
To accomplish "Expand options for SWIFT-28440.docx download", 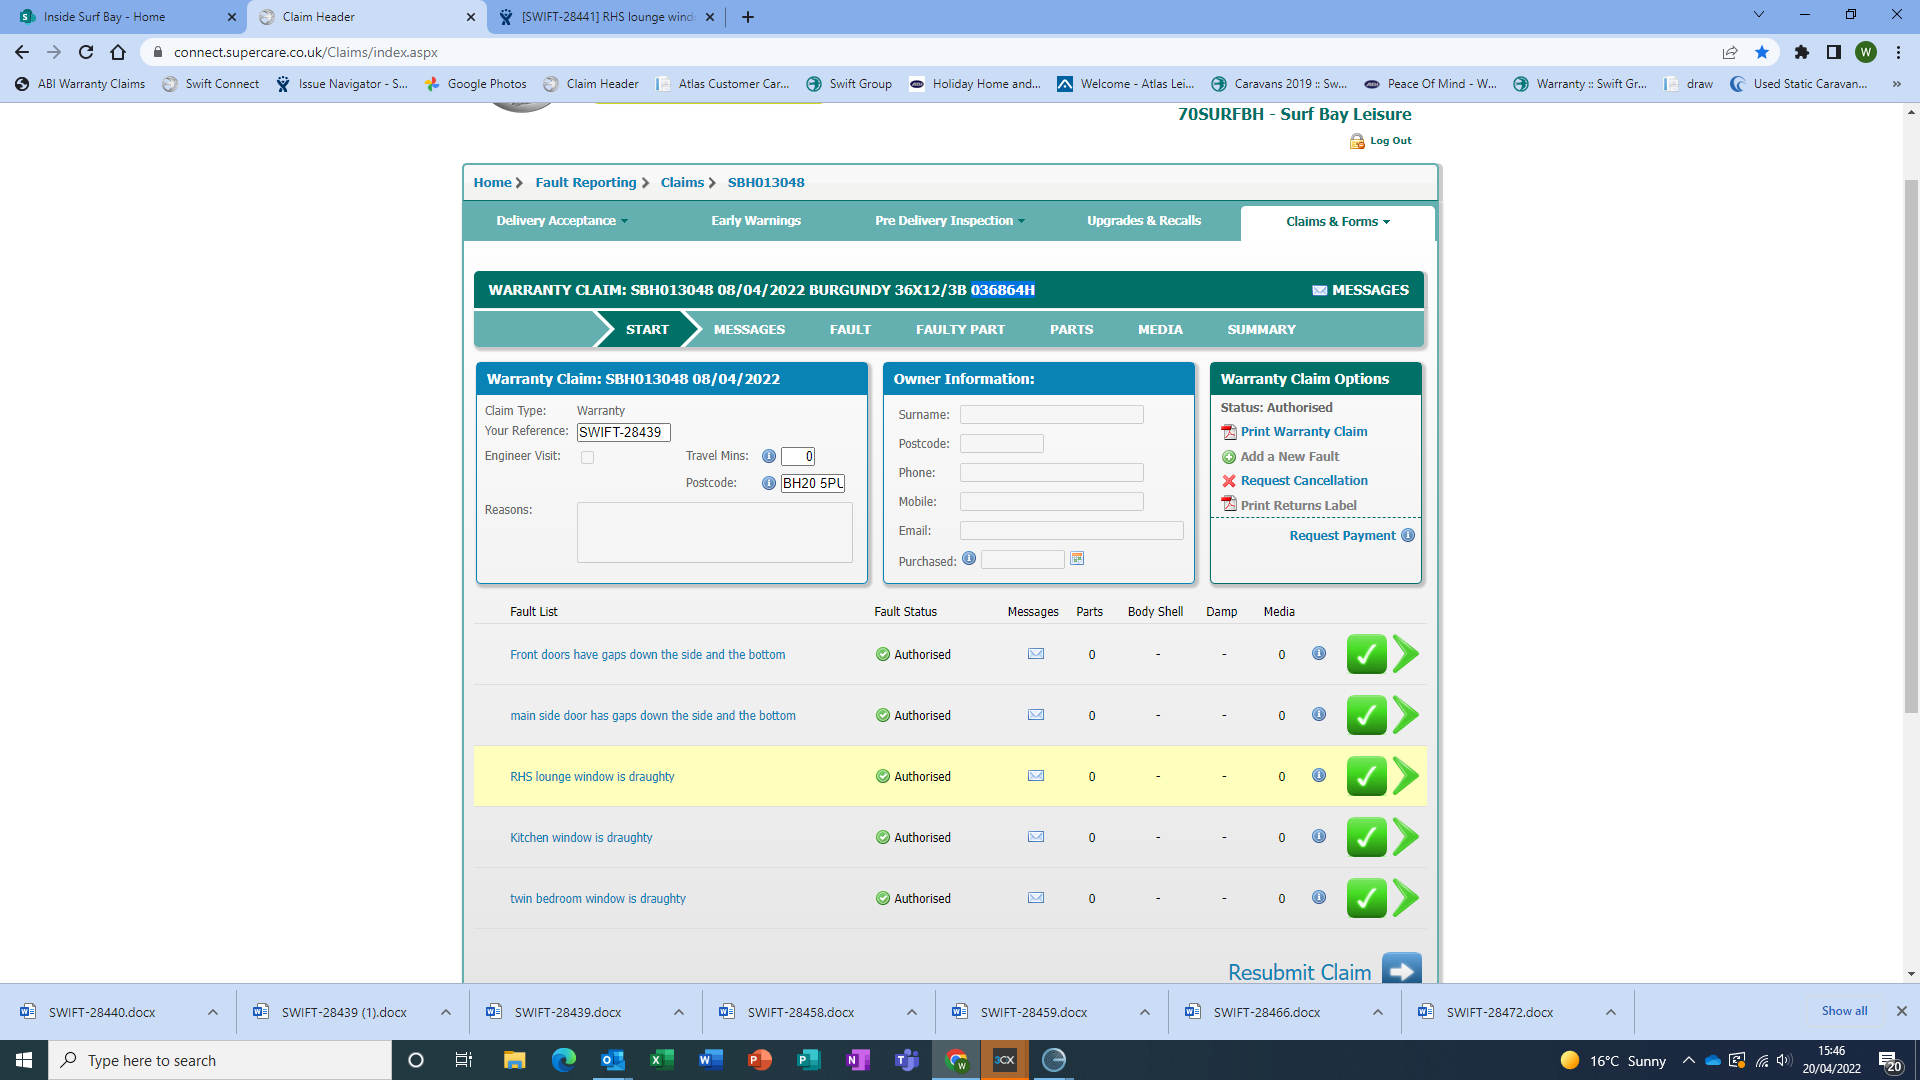I will (x=213, y=1012).
